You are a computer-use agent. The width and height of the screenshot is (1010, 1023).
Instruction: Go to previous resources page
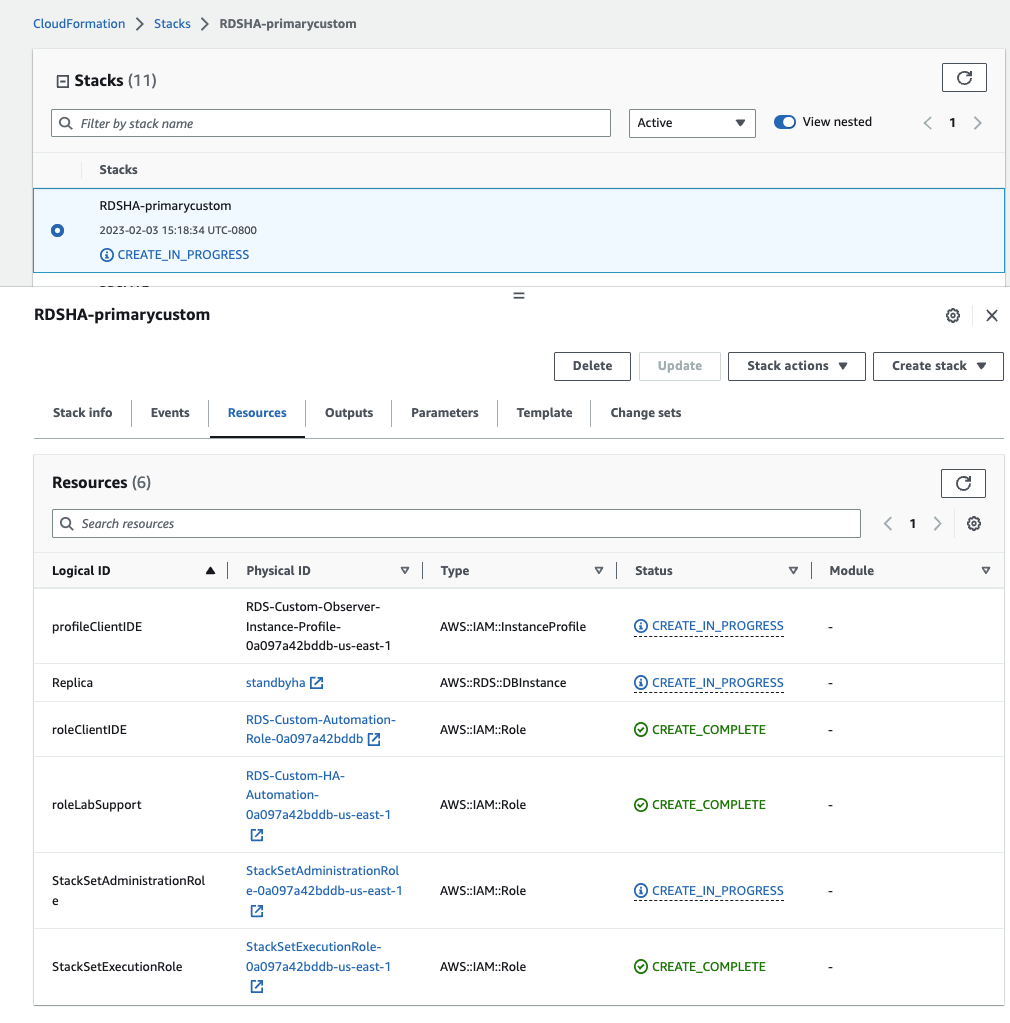pos(887,523)
